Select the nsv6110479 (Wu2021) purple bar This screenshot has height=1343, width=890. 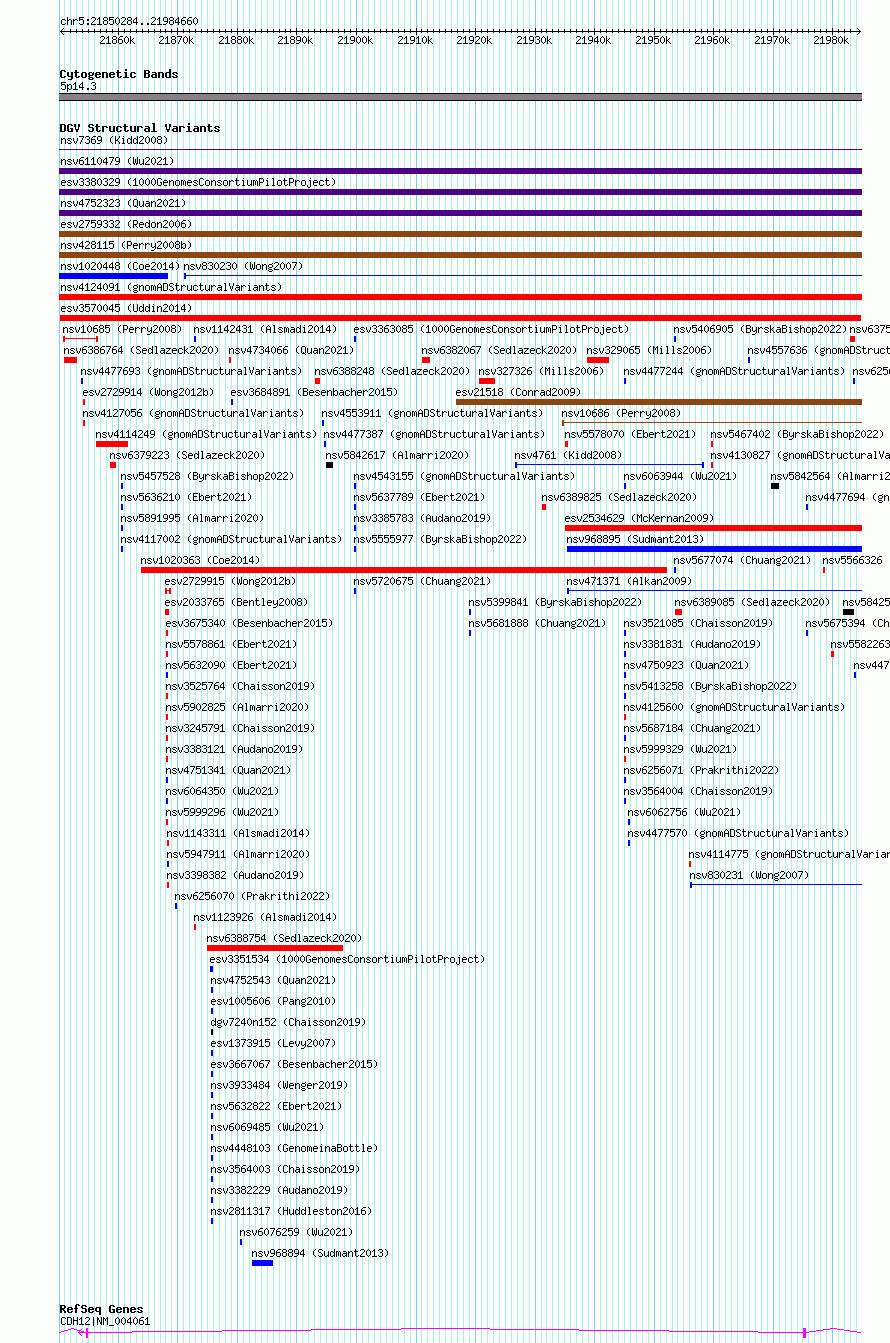[460, 171]
